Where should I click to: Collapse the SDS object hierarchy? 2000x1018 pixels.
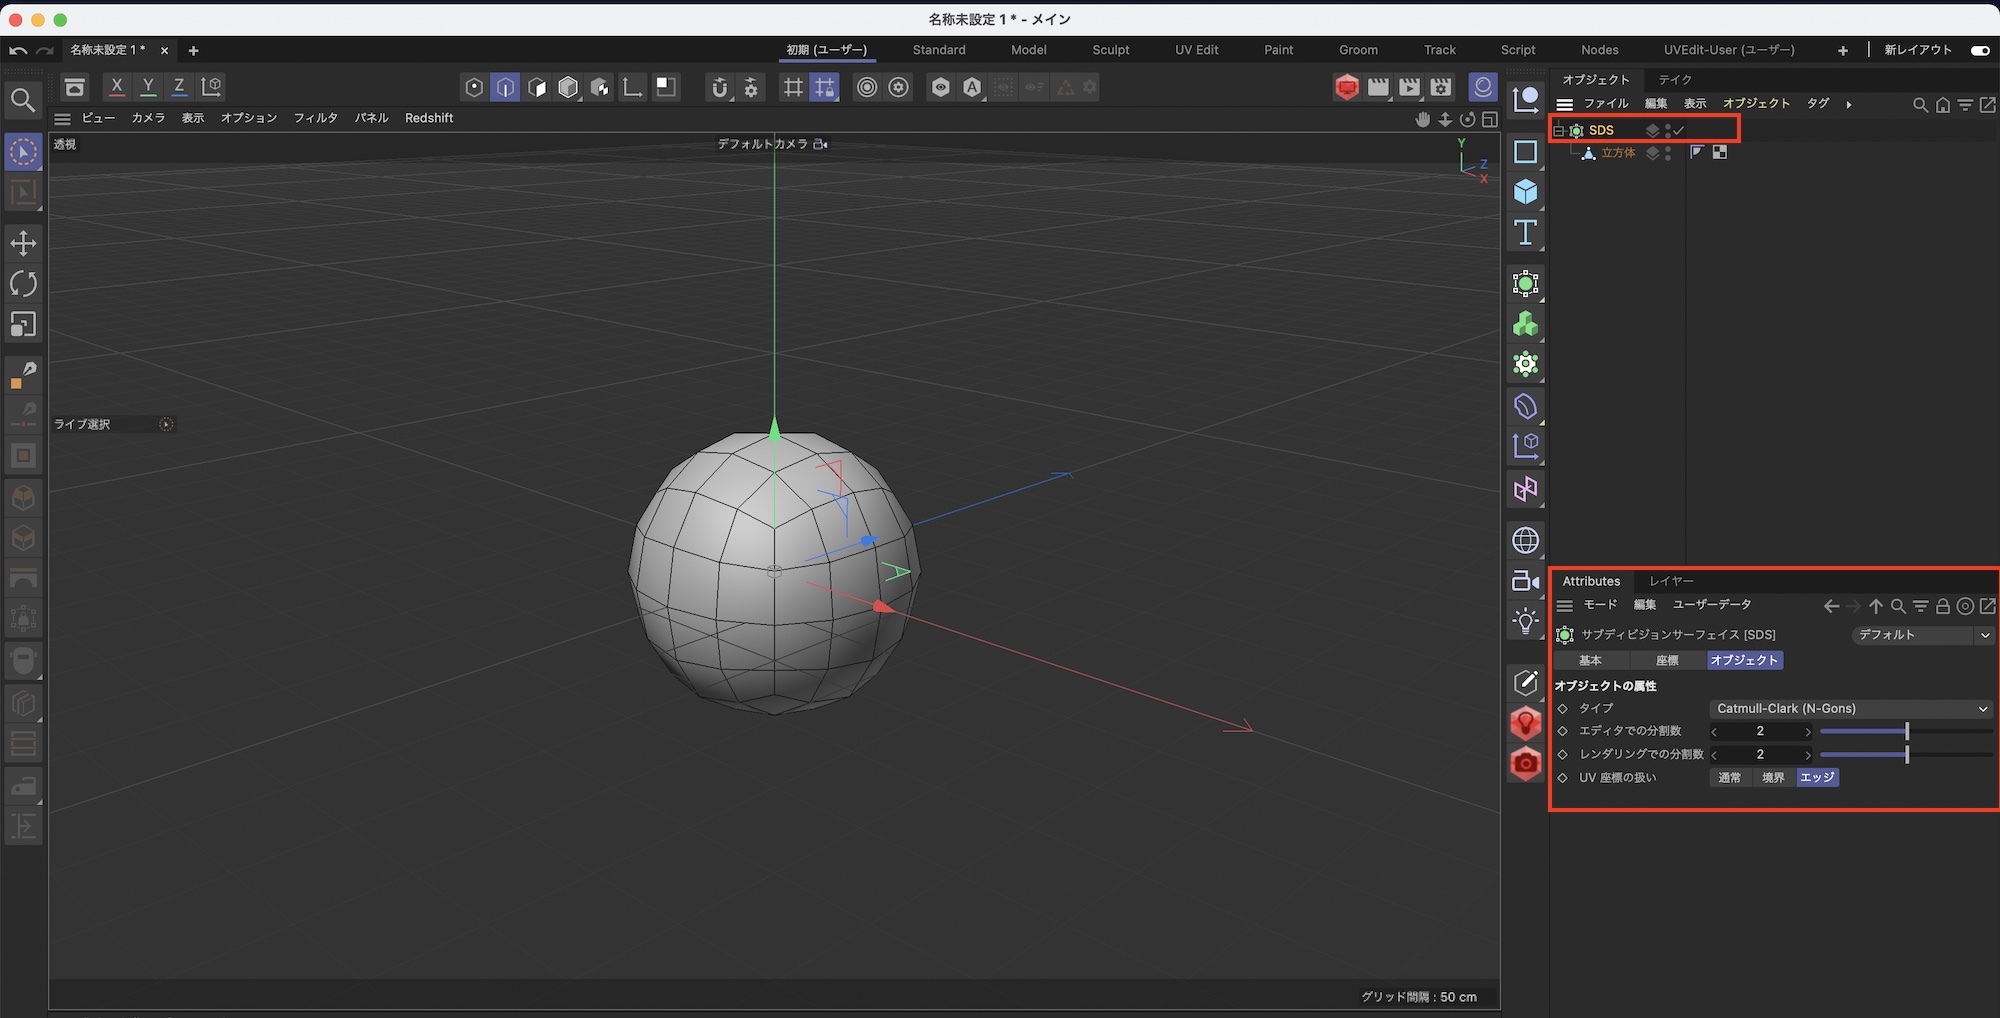pos(1558,131)
